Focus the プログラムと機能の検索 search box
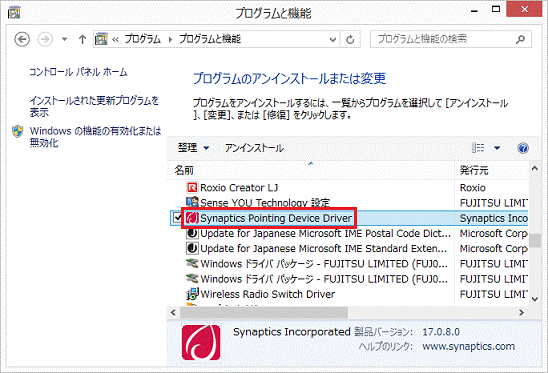The image size is (548, 373). (451, 39)
